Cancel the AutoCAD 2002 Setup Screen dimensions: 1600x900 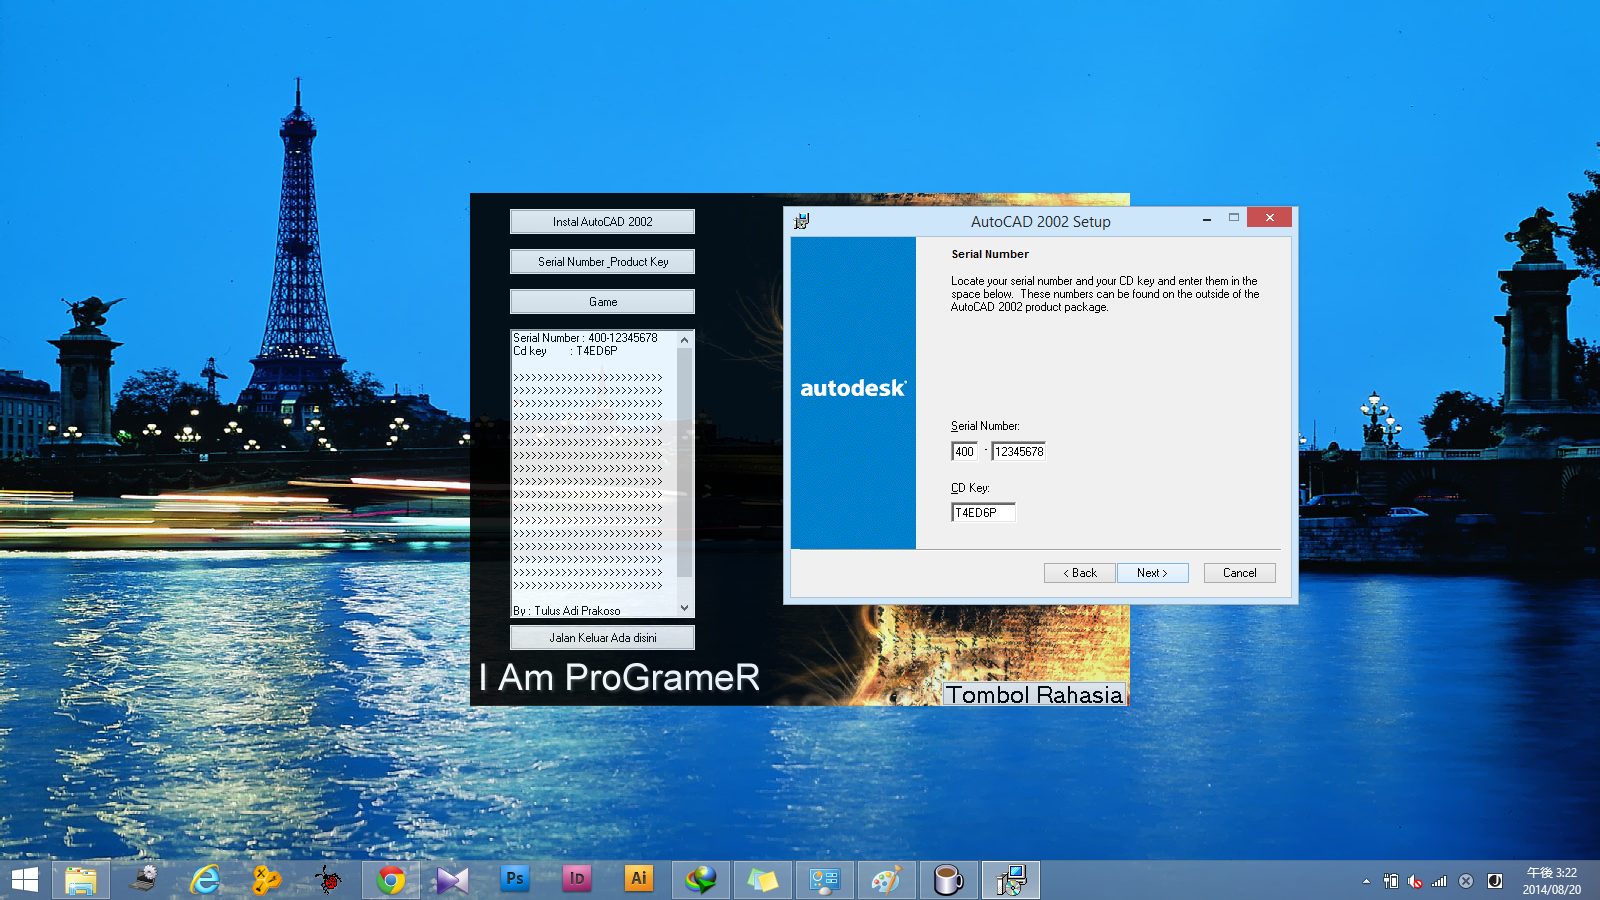(x=1240, y=573)
